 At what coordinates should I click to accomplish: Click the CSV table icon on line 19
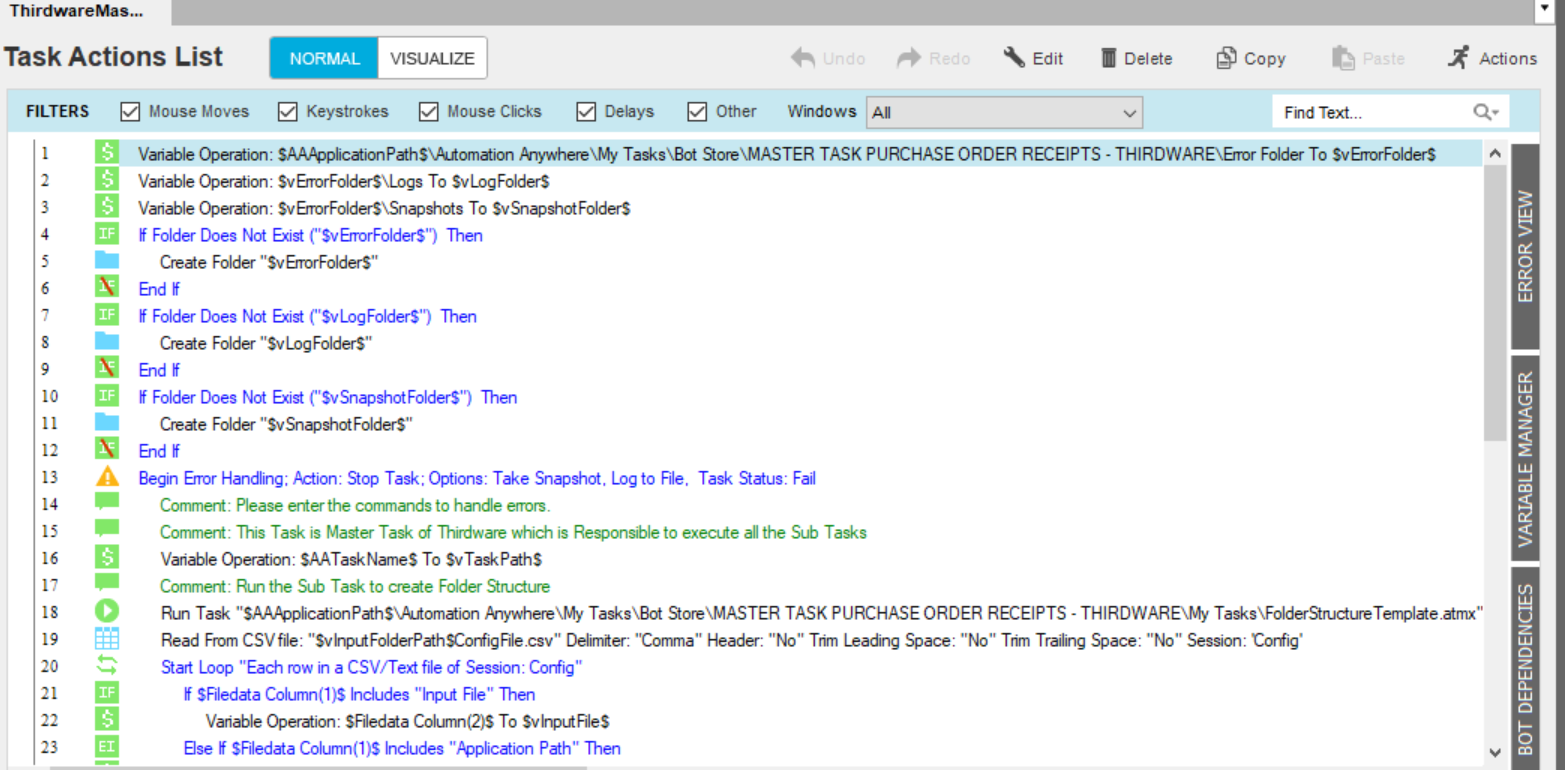[107, 639]
